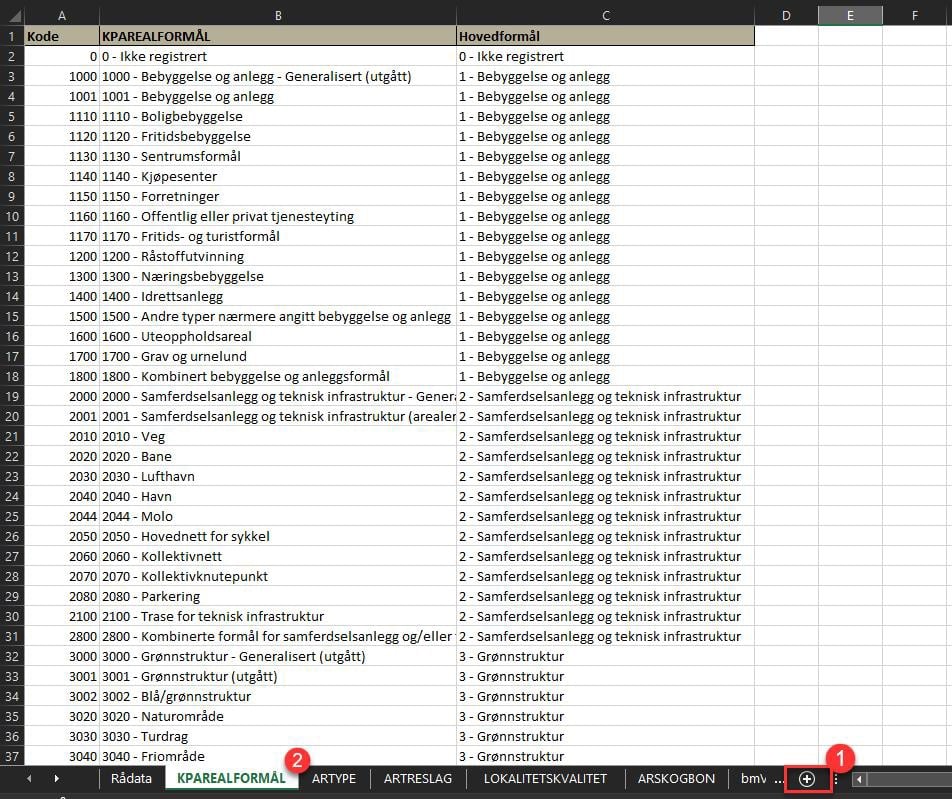Switch to the Rådata sheet tab
The width and height of the screenshot is (952, 799).
131,779
